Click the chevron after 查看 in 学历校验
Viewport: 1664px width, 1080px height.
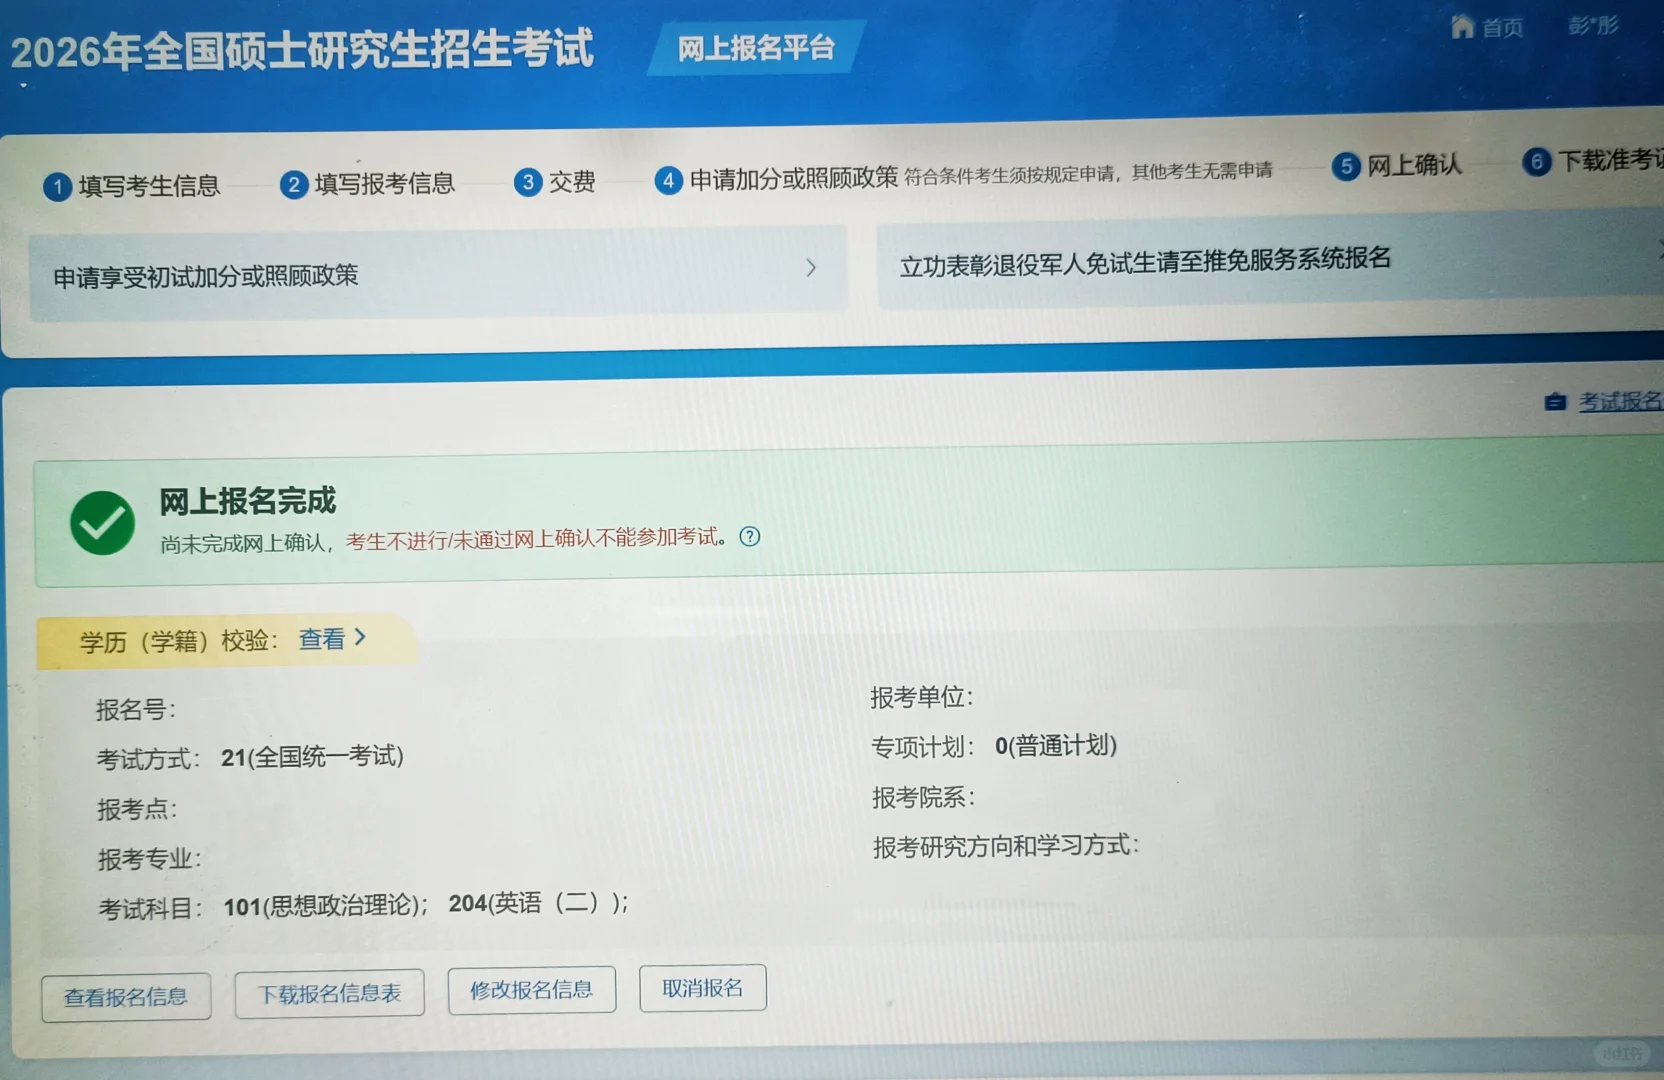pyautogui.click(x=361, y=637)
